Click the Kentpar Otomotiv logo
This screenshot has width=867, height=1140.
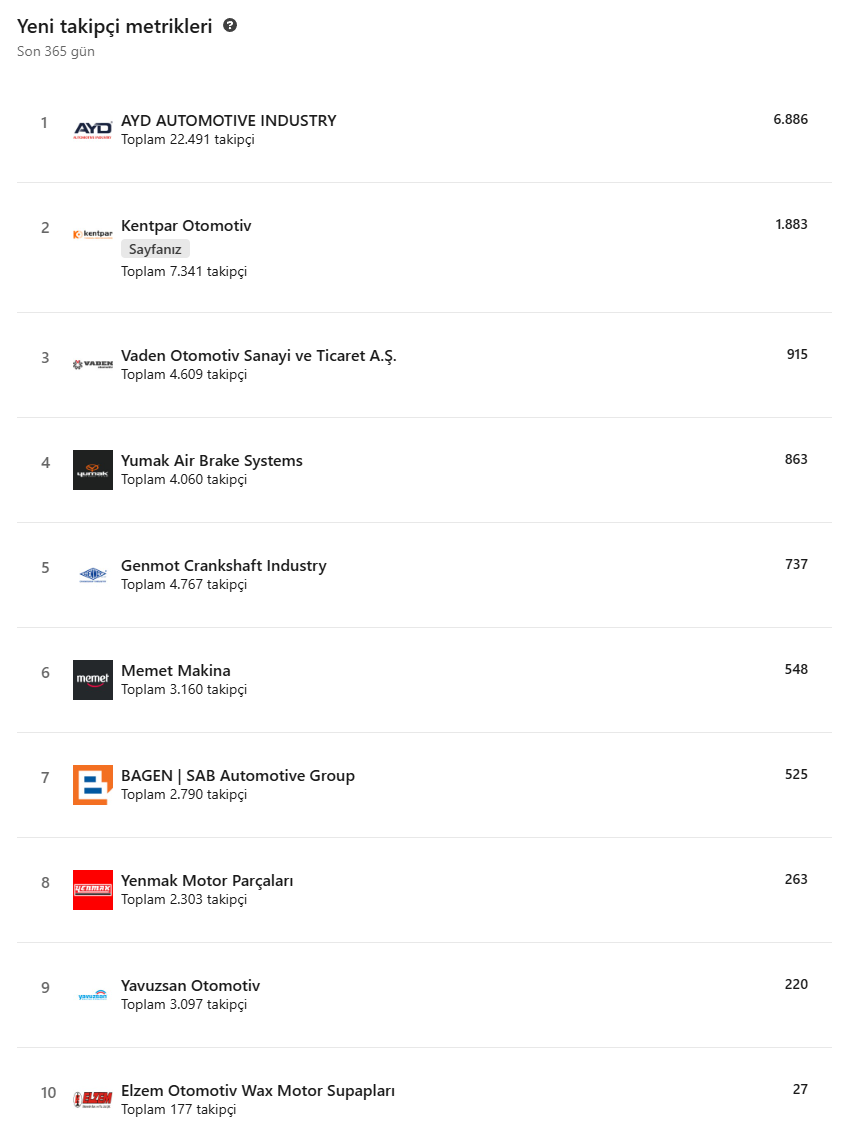tap(92, 234)
